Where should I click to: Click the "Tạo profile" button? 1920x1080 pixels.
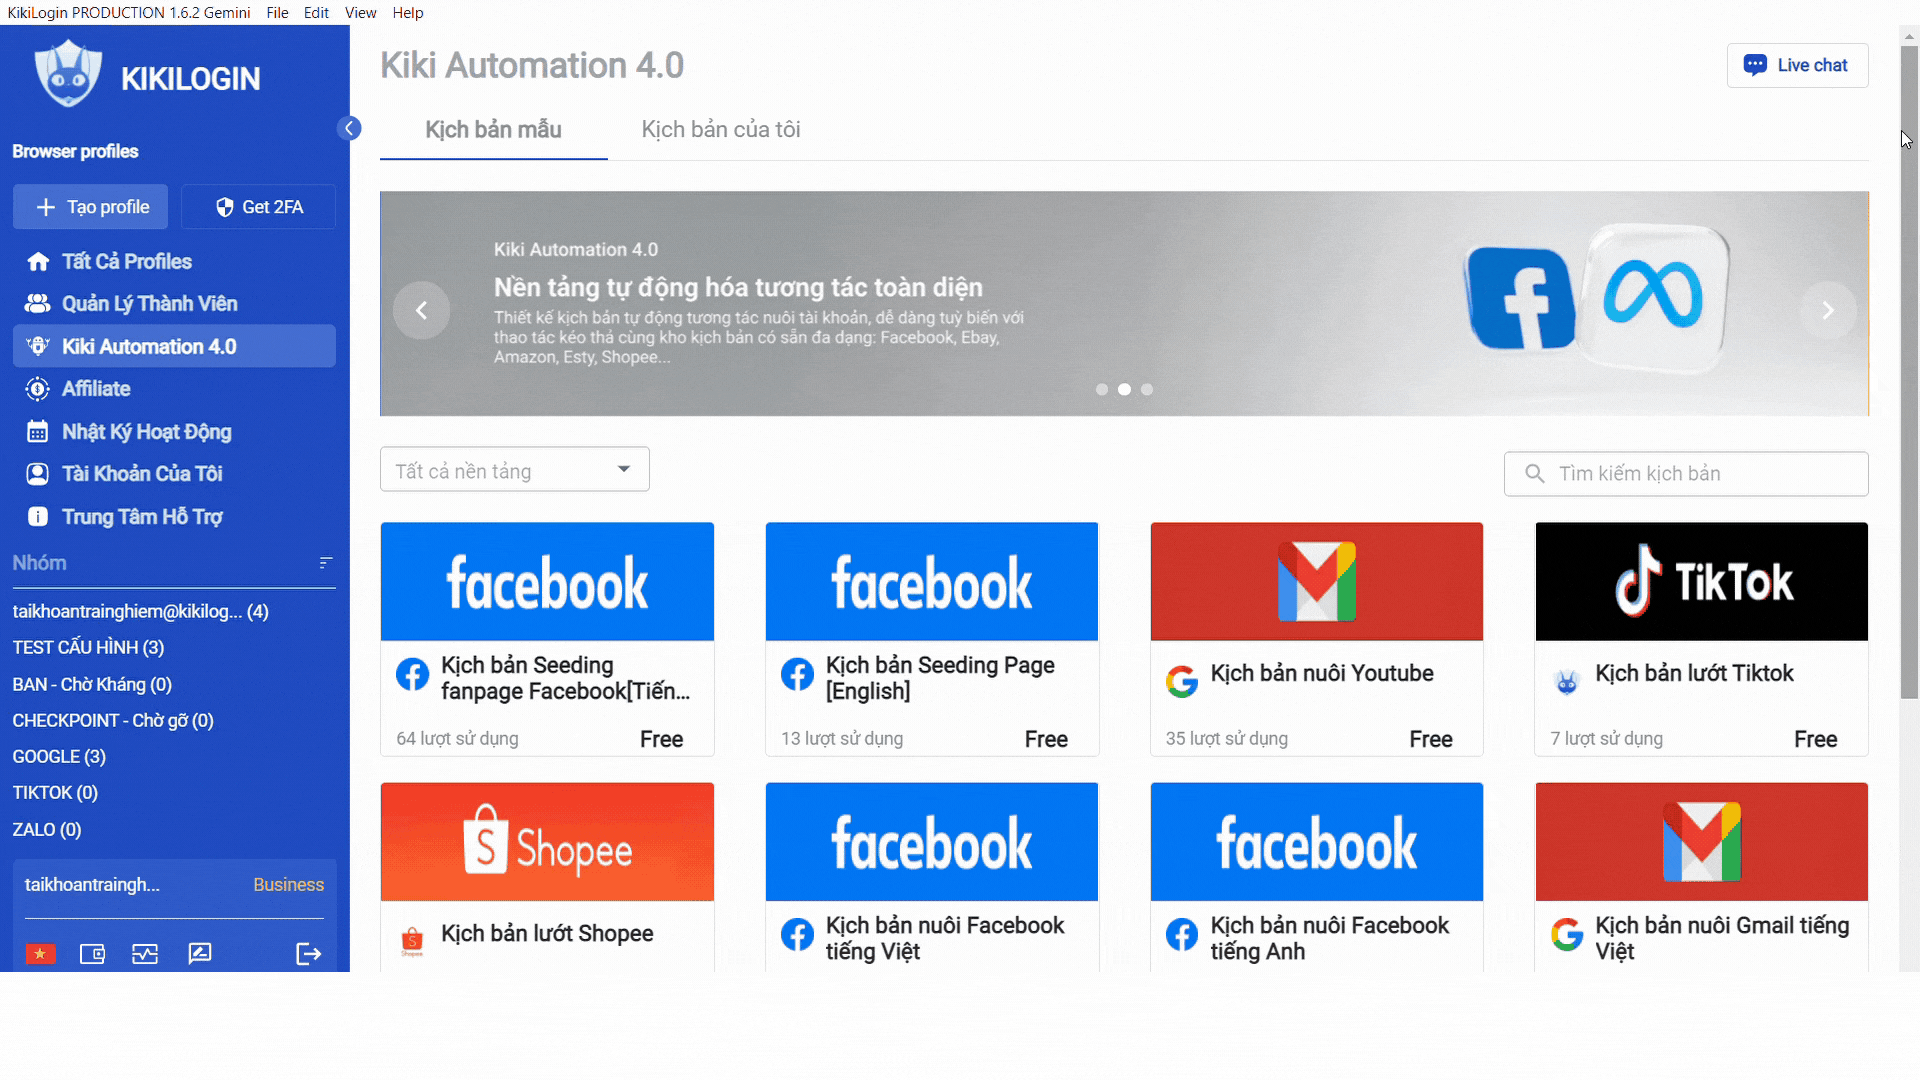point(90,207)
